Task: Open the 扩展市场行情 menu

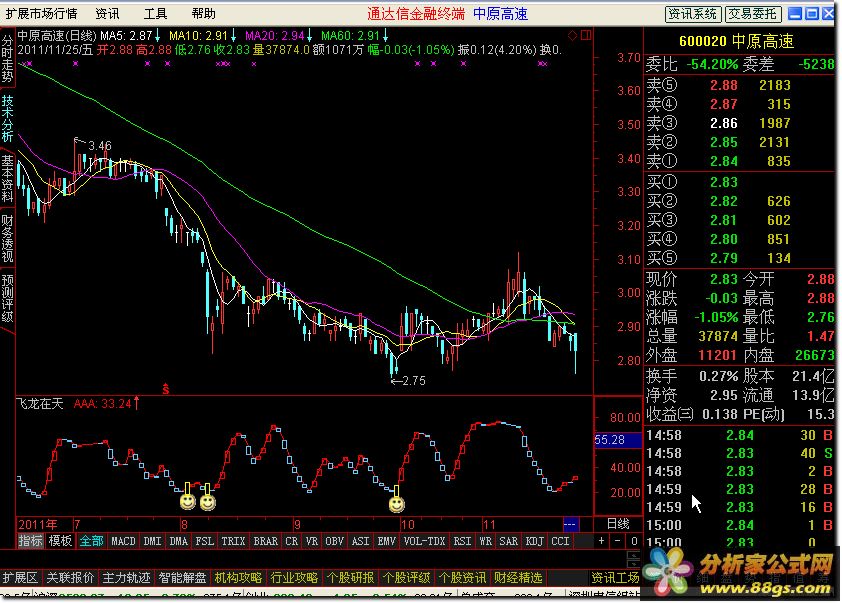Action: [x=41, y=13]
